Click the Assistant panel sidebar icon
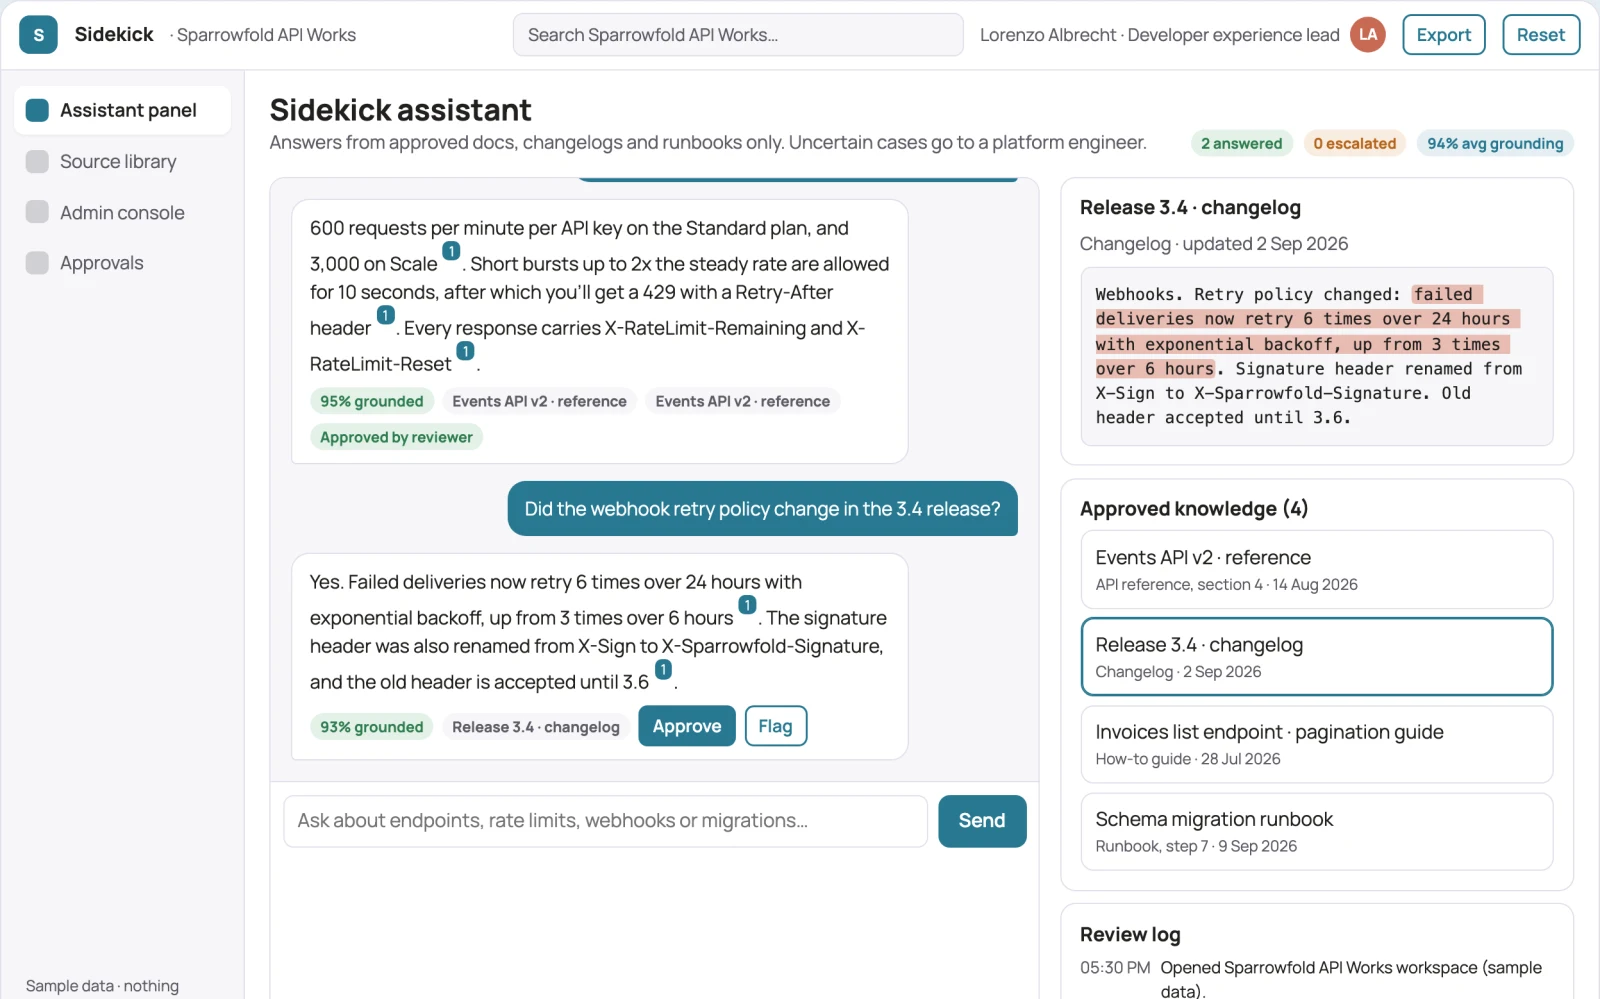The image size is (1600, 999). [x=37, y=110]
